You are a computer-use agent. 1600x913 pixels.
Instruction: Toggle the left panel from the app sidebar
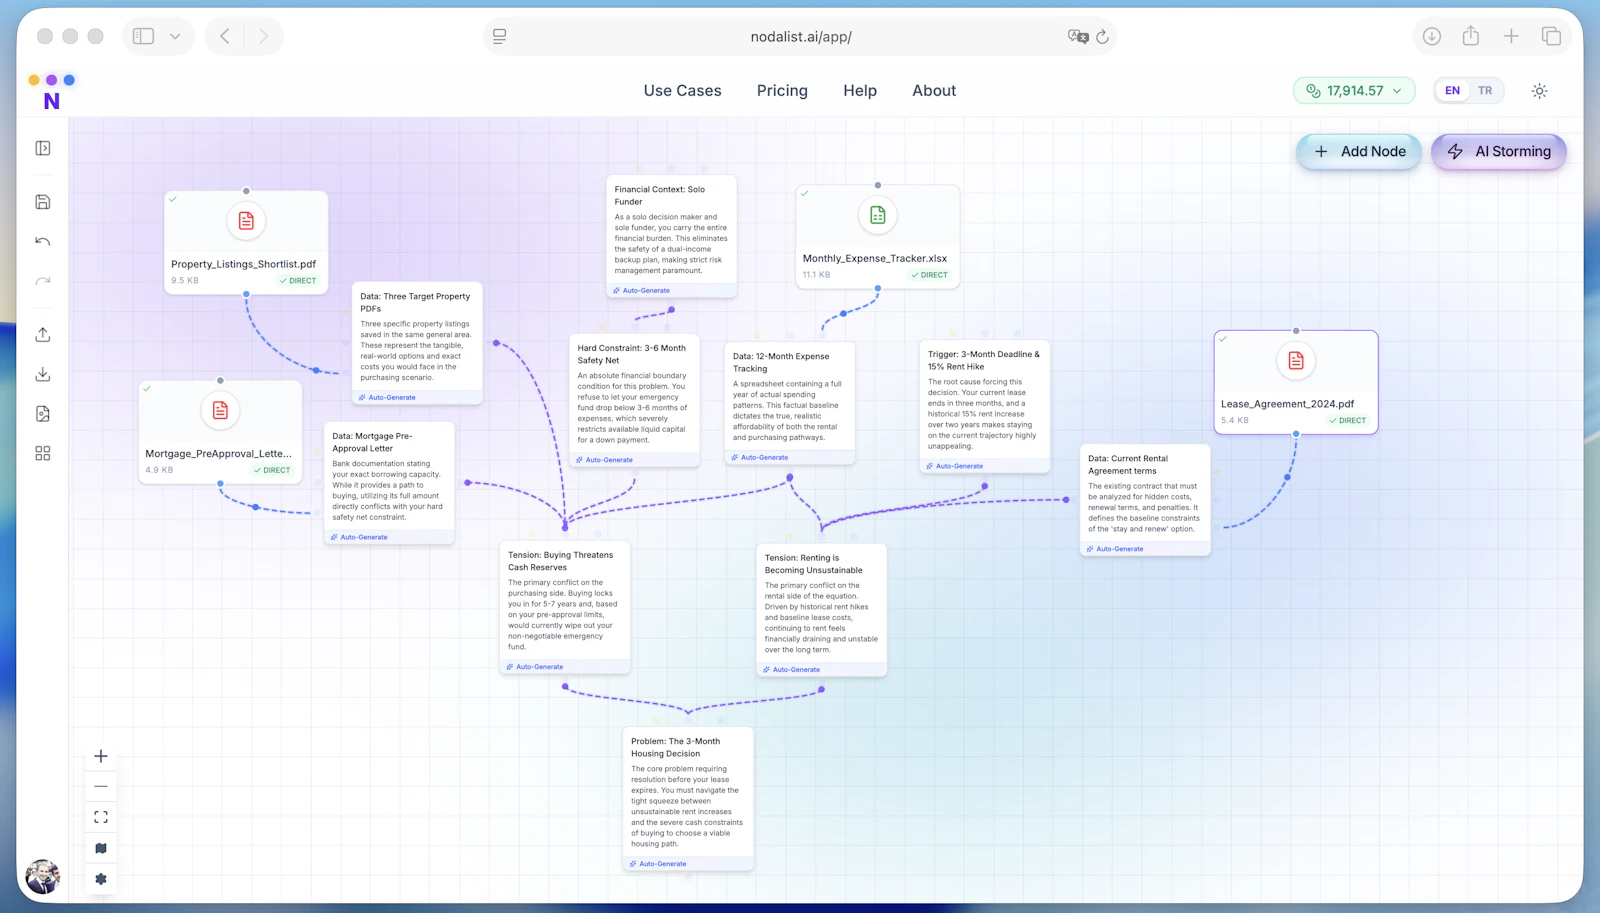tap(43, 148)
